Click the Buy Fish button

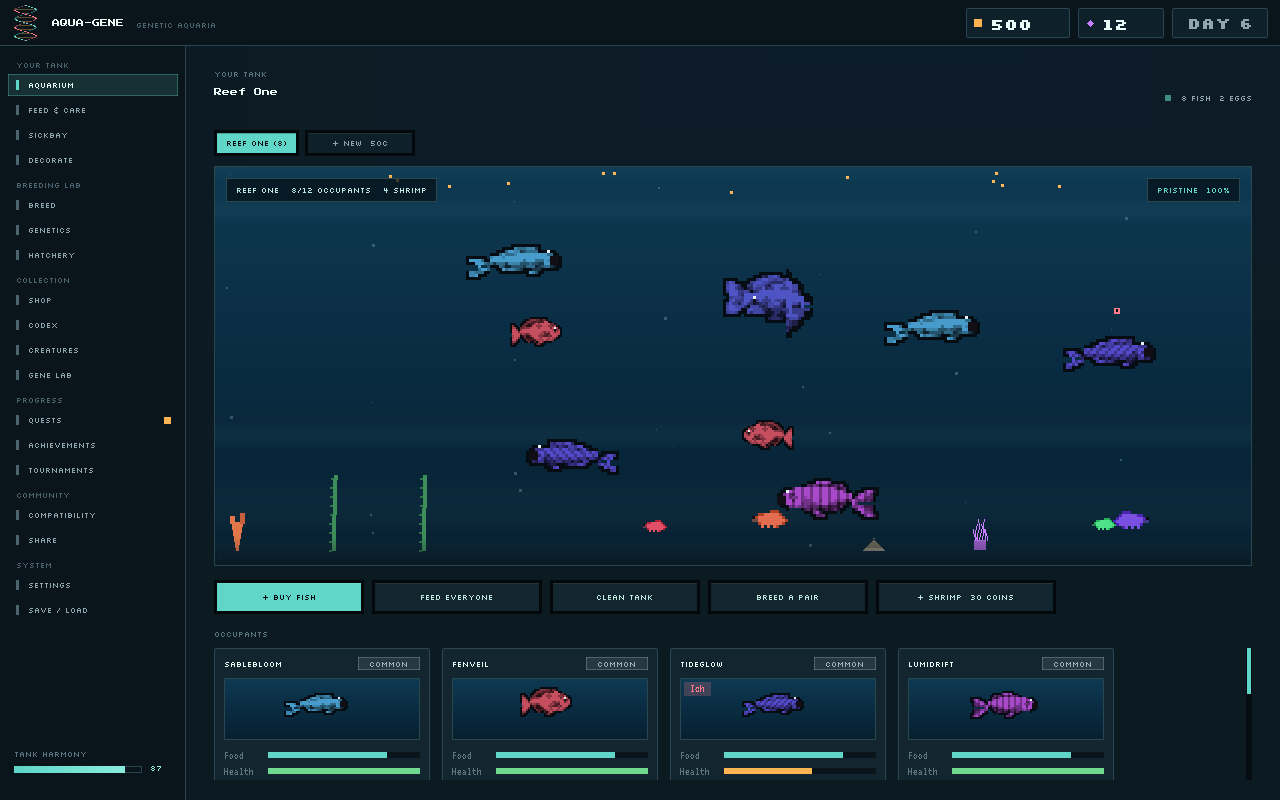point(289,597)
